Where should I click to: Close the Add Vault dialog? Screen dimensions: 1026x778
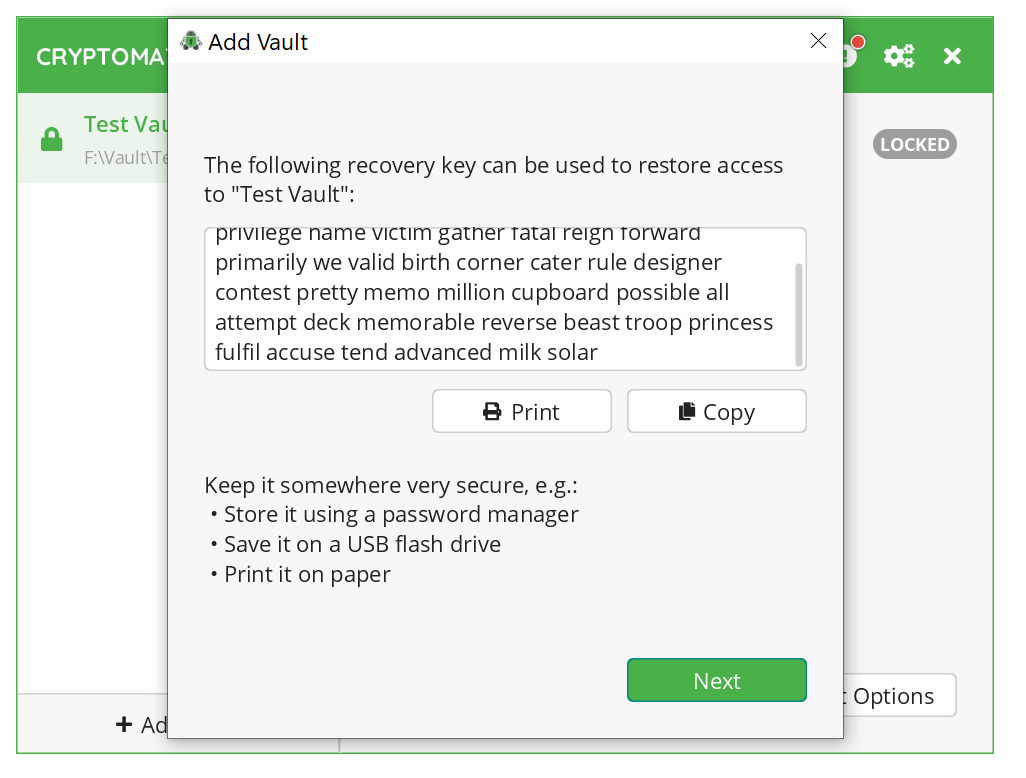coord(818,41)
